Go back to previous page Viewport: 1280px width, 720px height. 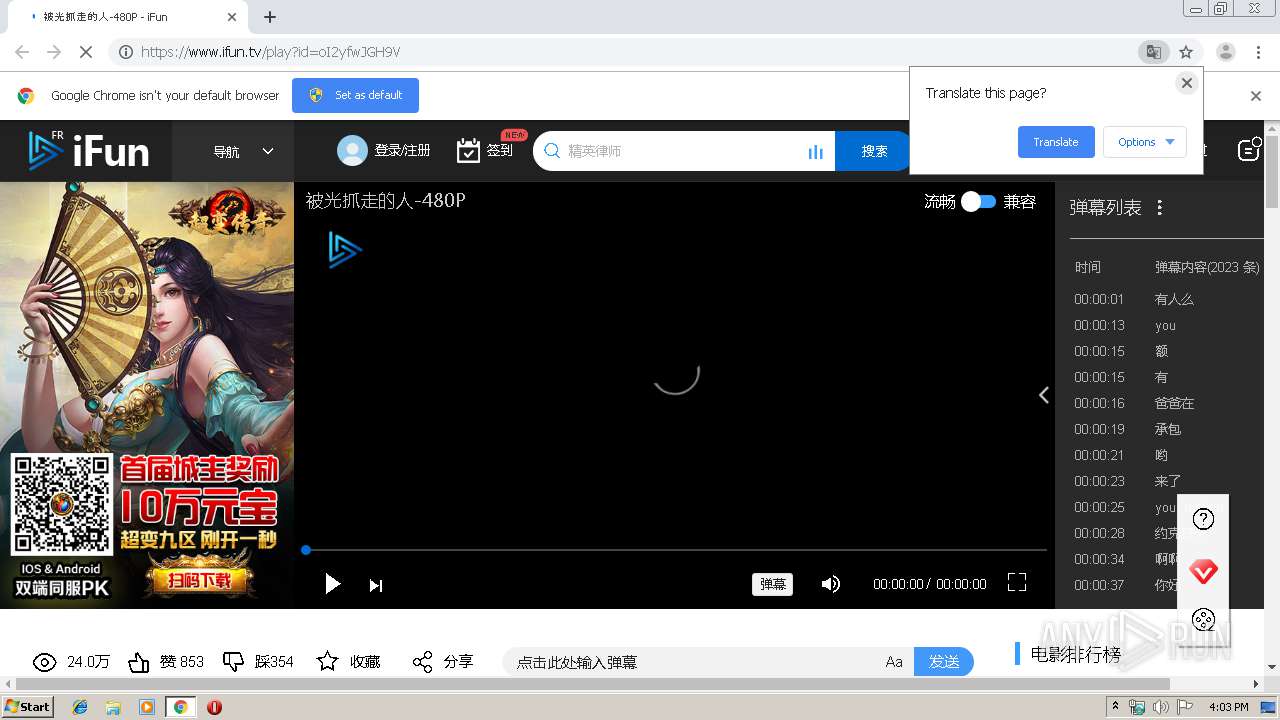pos(22,52)
